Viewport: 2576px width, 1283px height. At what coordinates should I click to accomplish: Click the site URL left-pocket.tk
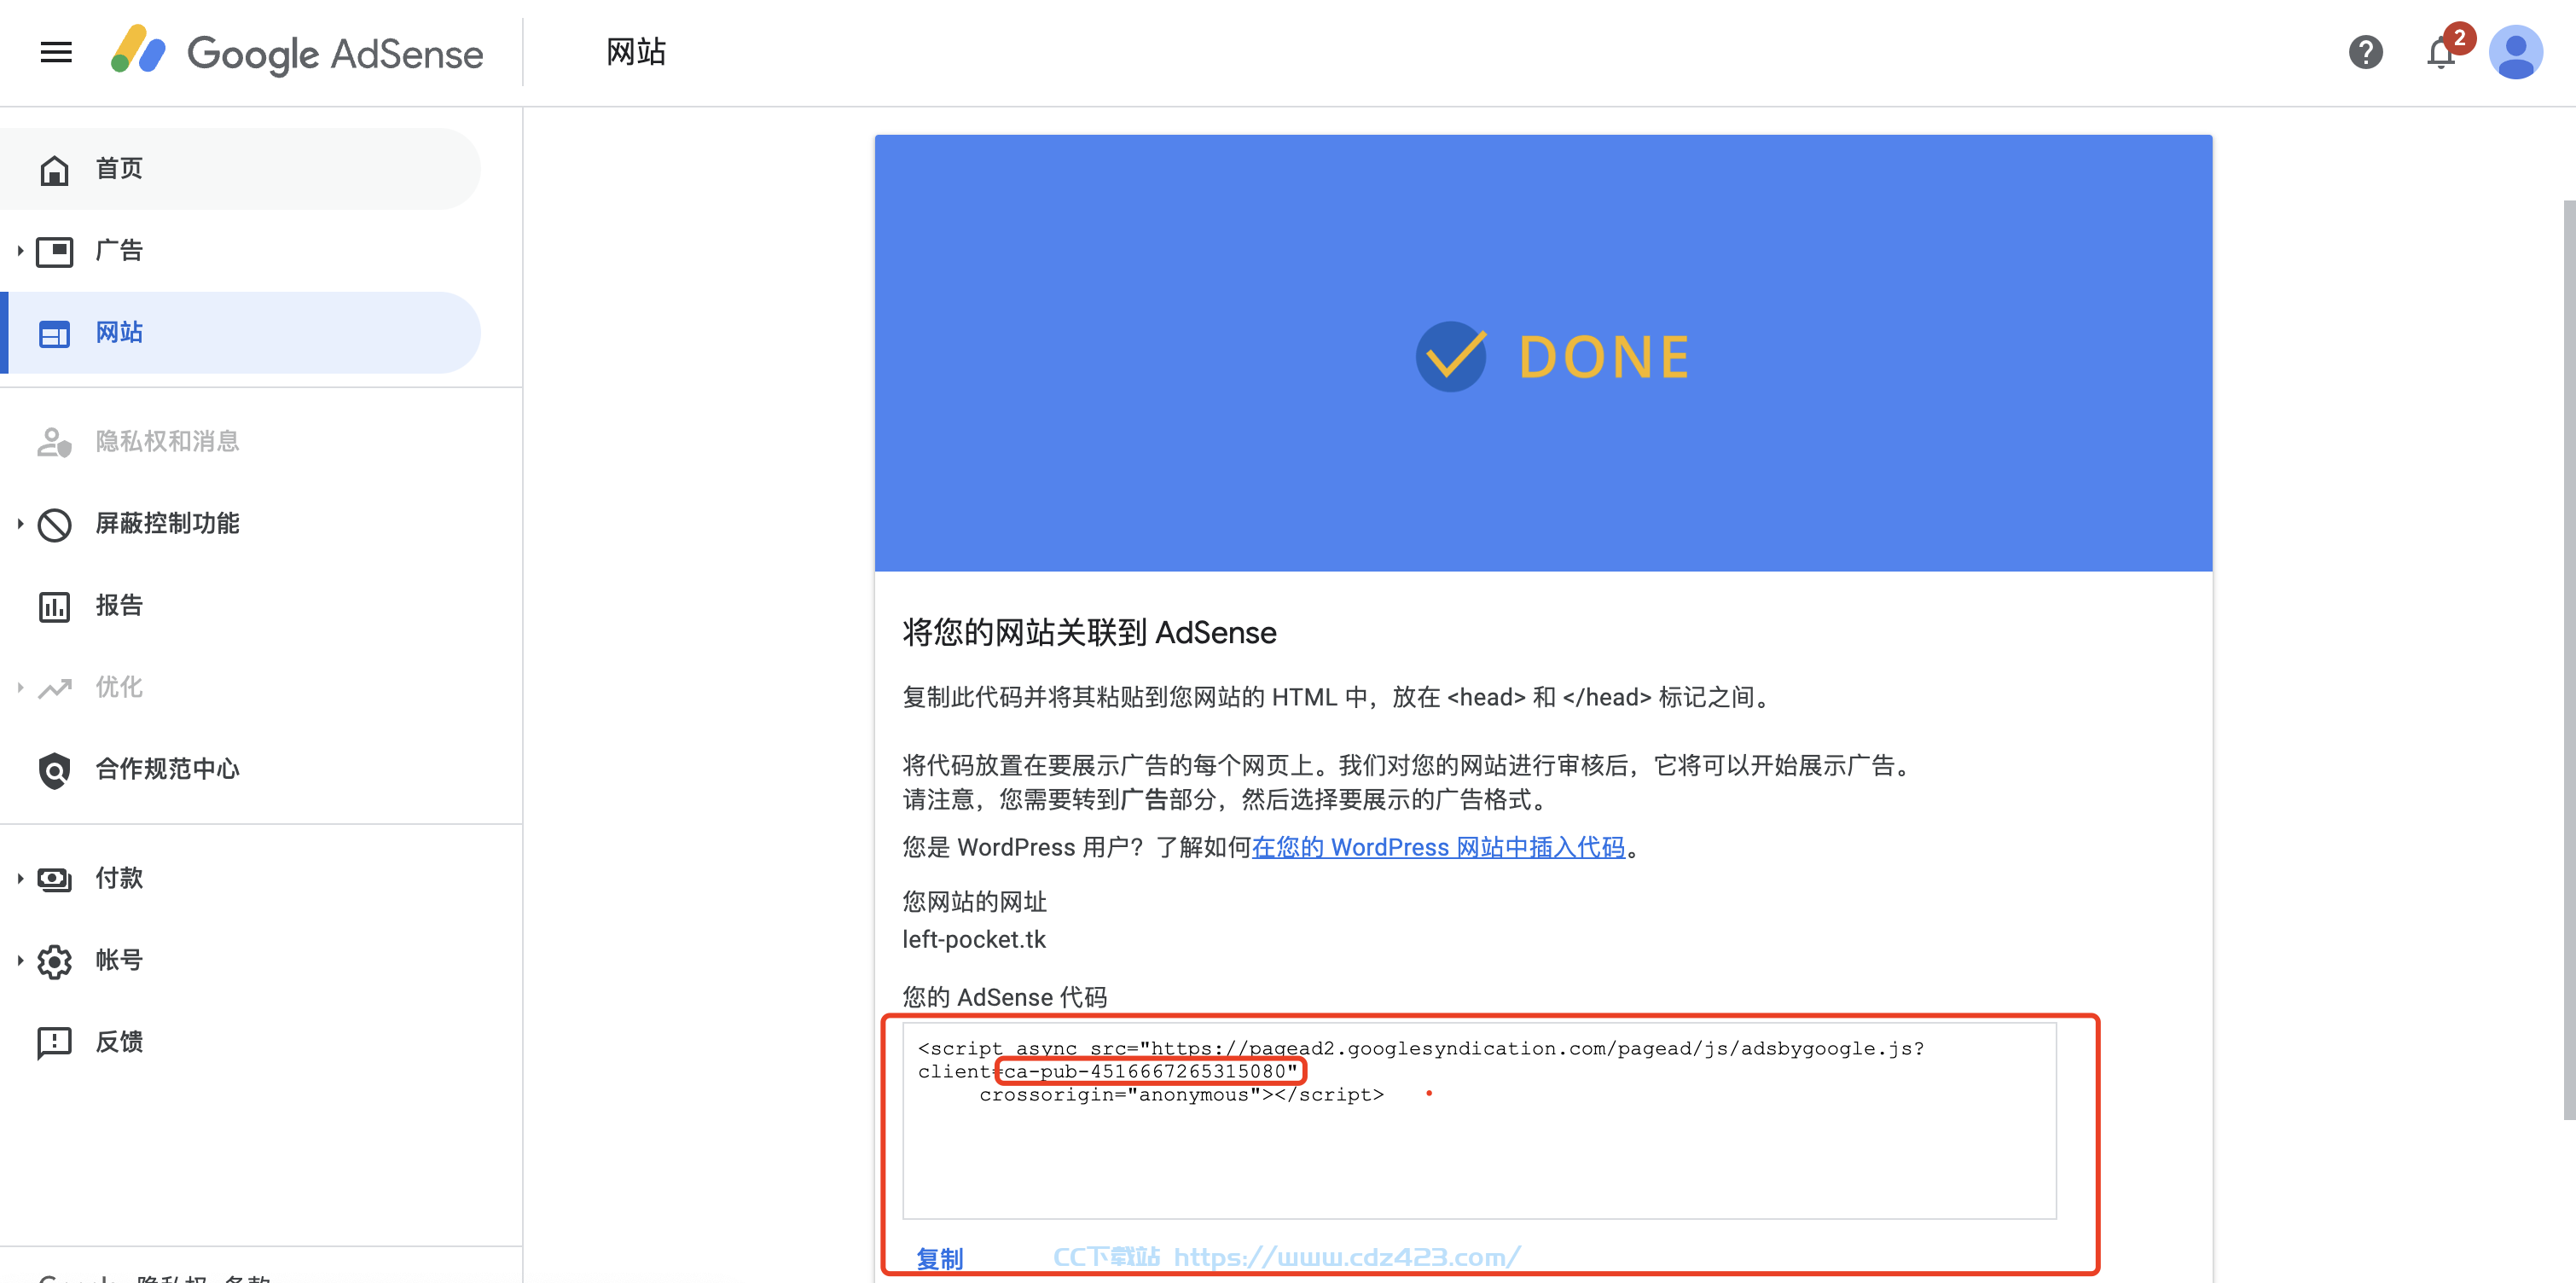974,940
